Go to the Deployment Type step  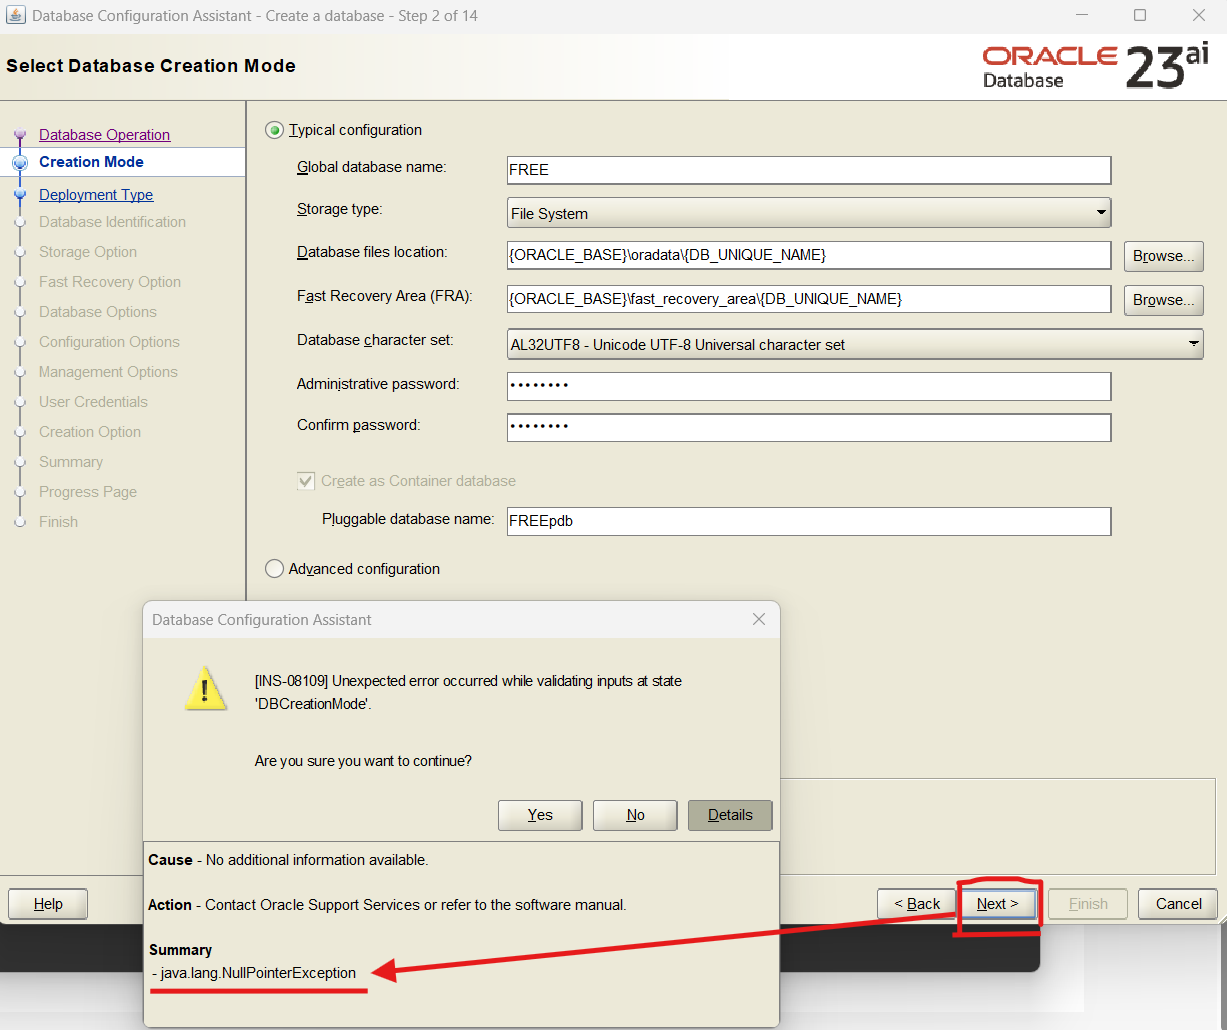tap(96, 195)
